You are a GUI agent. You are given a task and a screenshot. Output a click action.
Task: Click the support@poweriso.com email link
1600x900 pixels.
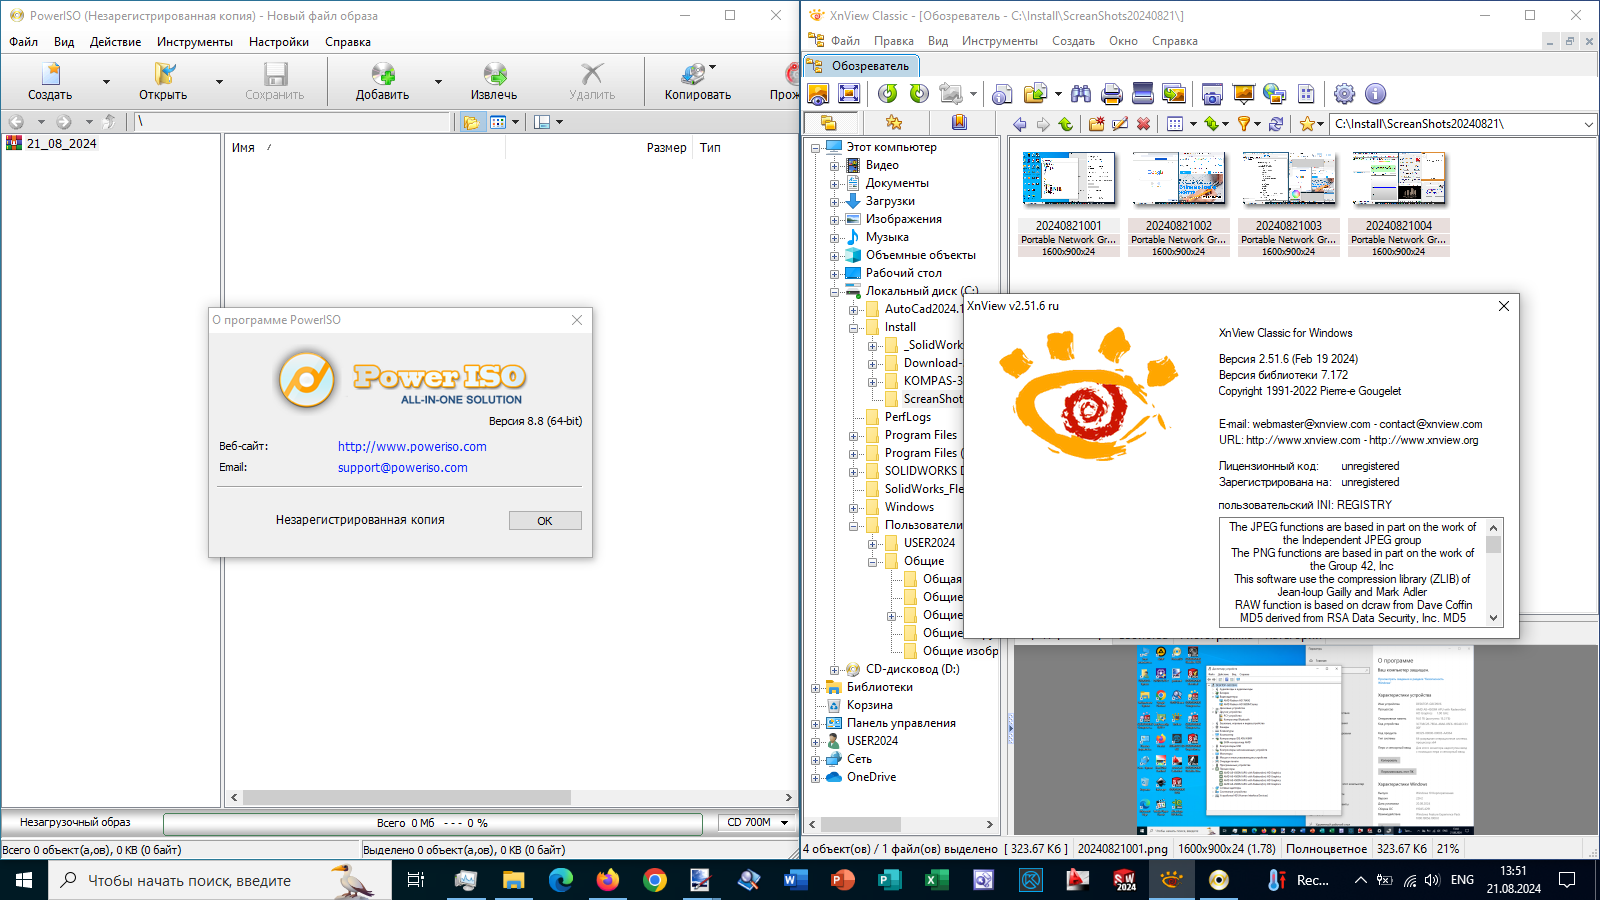[402, 468]
